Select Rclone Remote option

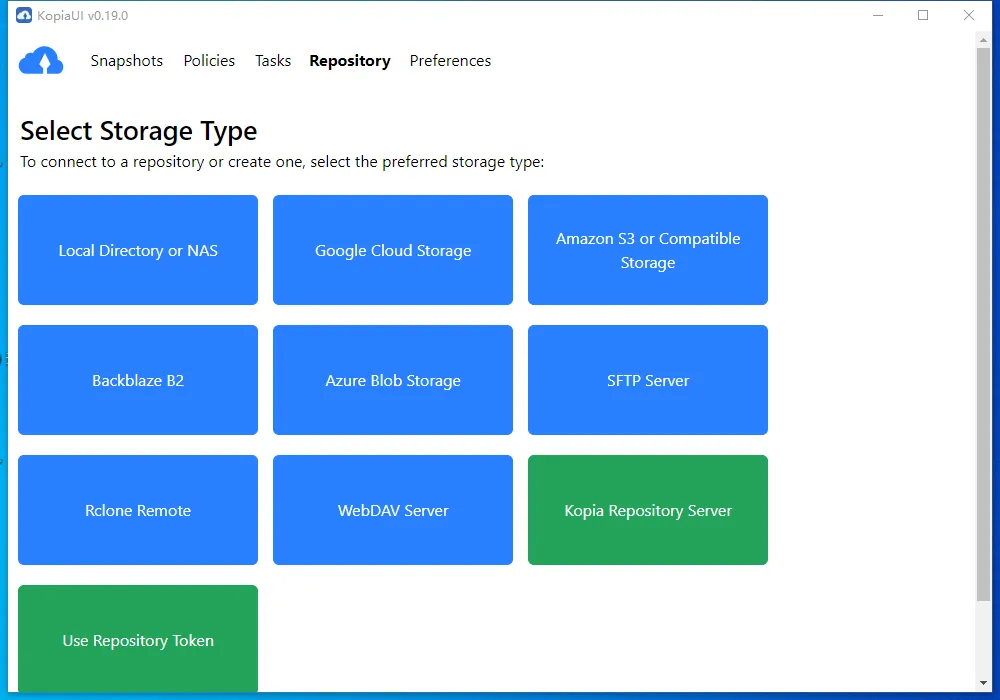click(138, 510)
